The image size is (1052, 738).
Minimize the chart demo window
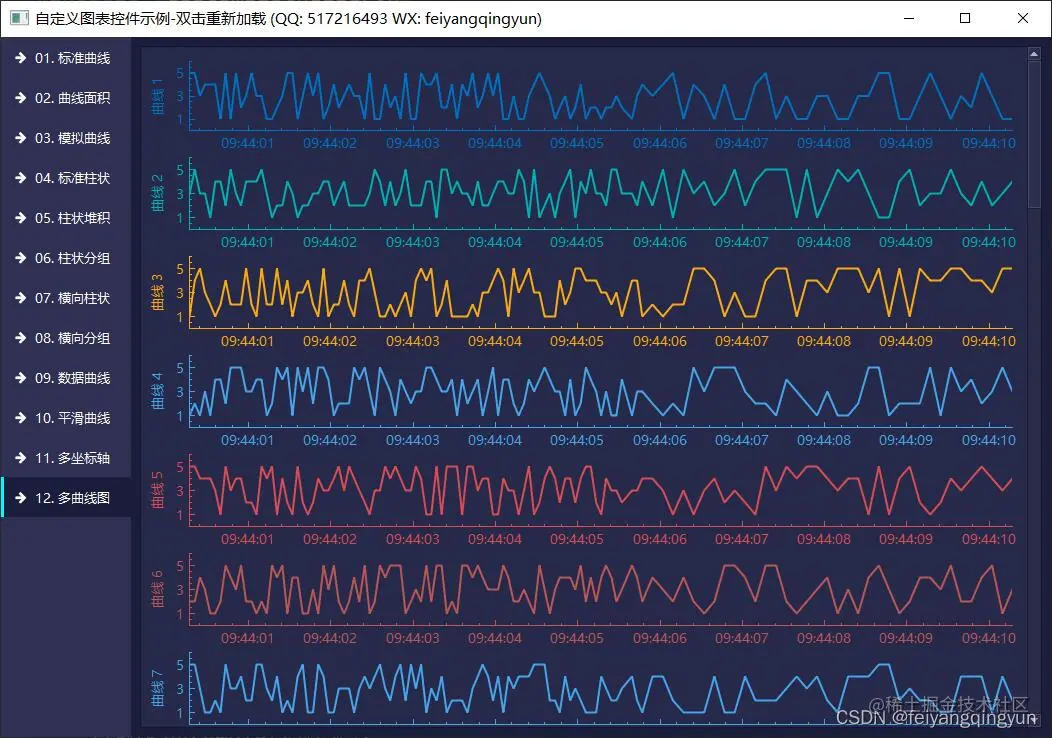pos(909,18)
